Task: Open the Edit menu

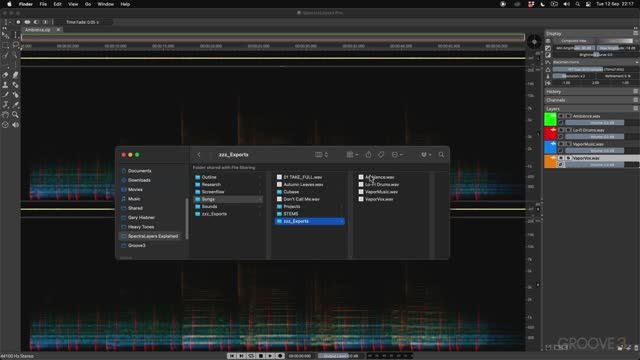Action: click(58, 4)
